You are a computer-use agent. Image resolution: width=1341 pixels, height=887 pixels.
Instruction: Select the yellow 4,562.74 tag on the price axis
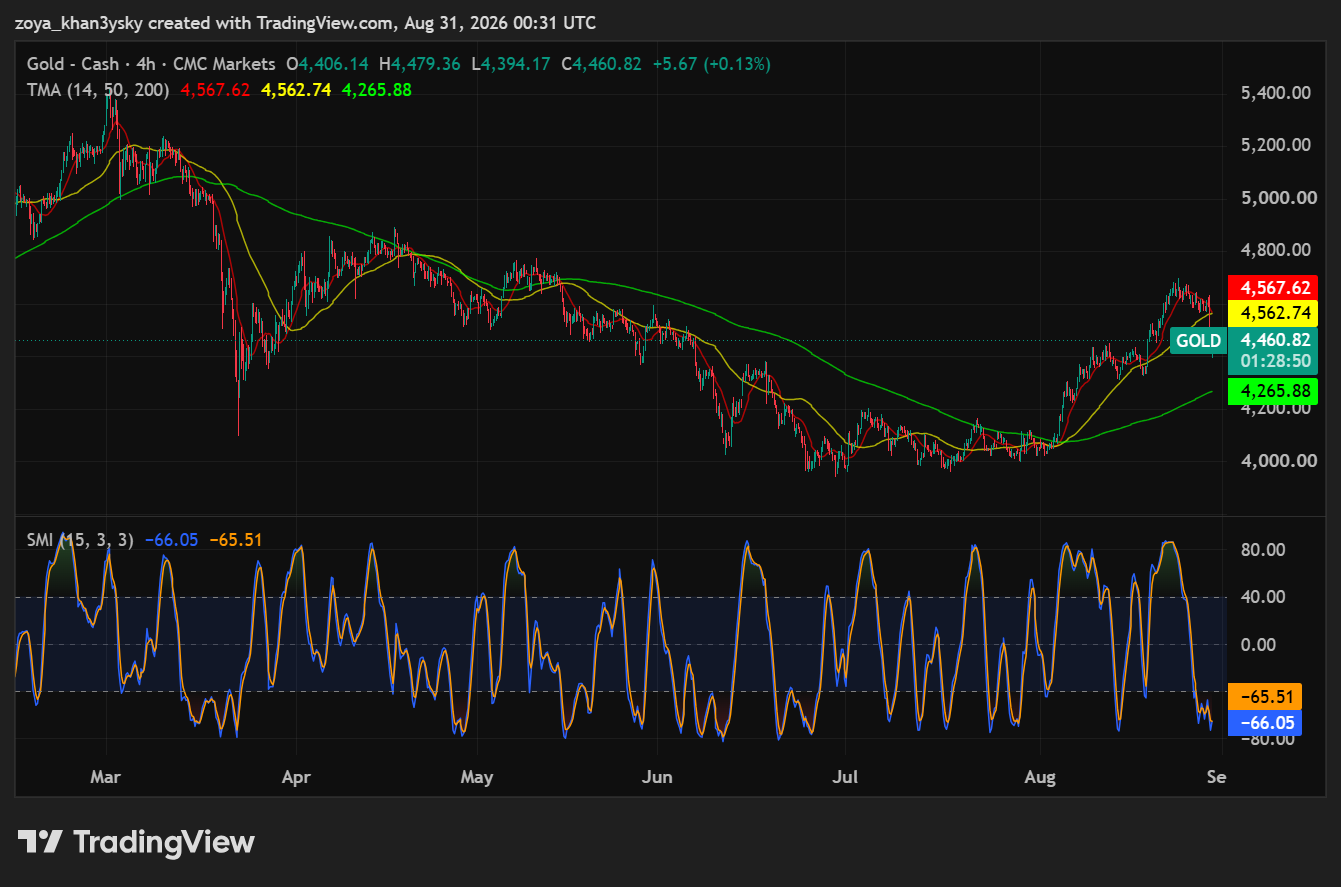pyautogui.click(x=1275, y=313)
